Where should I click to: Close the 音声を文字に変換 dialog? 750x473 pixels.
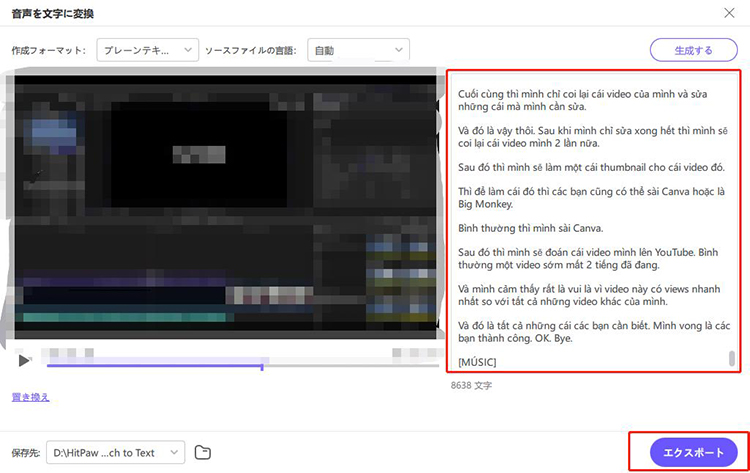tap(728, 13)
